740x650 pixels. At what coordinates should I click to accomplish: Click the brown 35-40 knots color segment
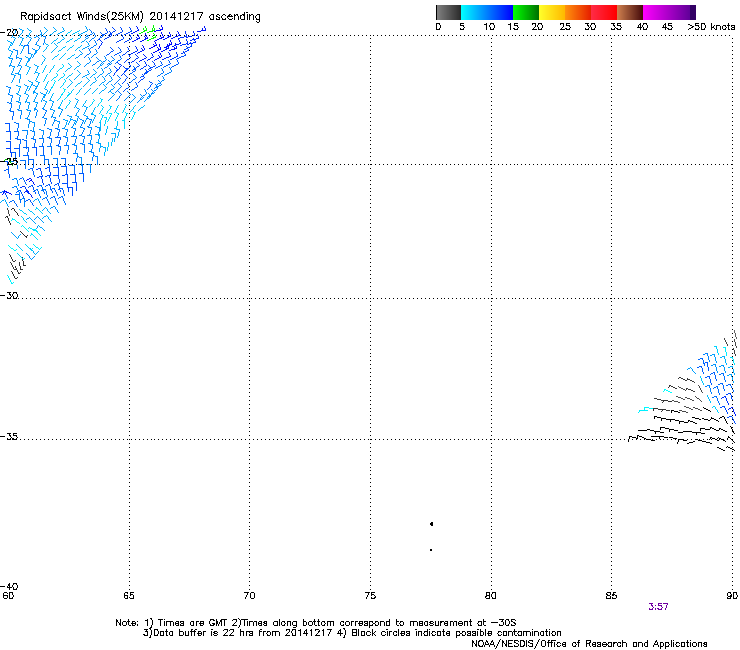pyautogui.click(x=630, y=12)
